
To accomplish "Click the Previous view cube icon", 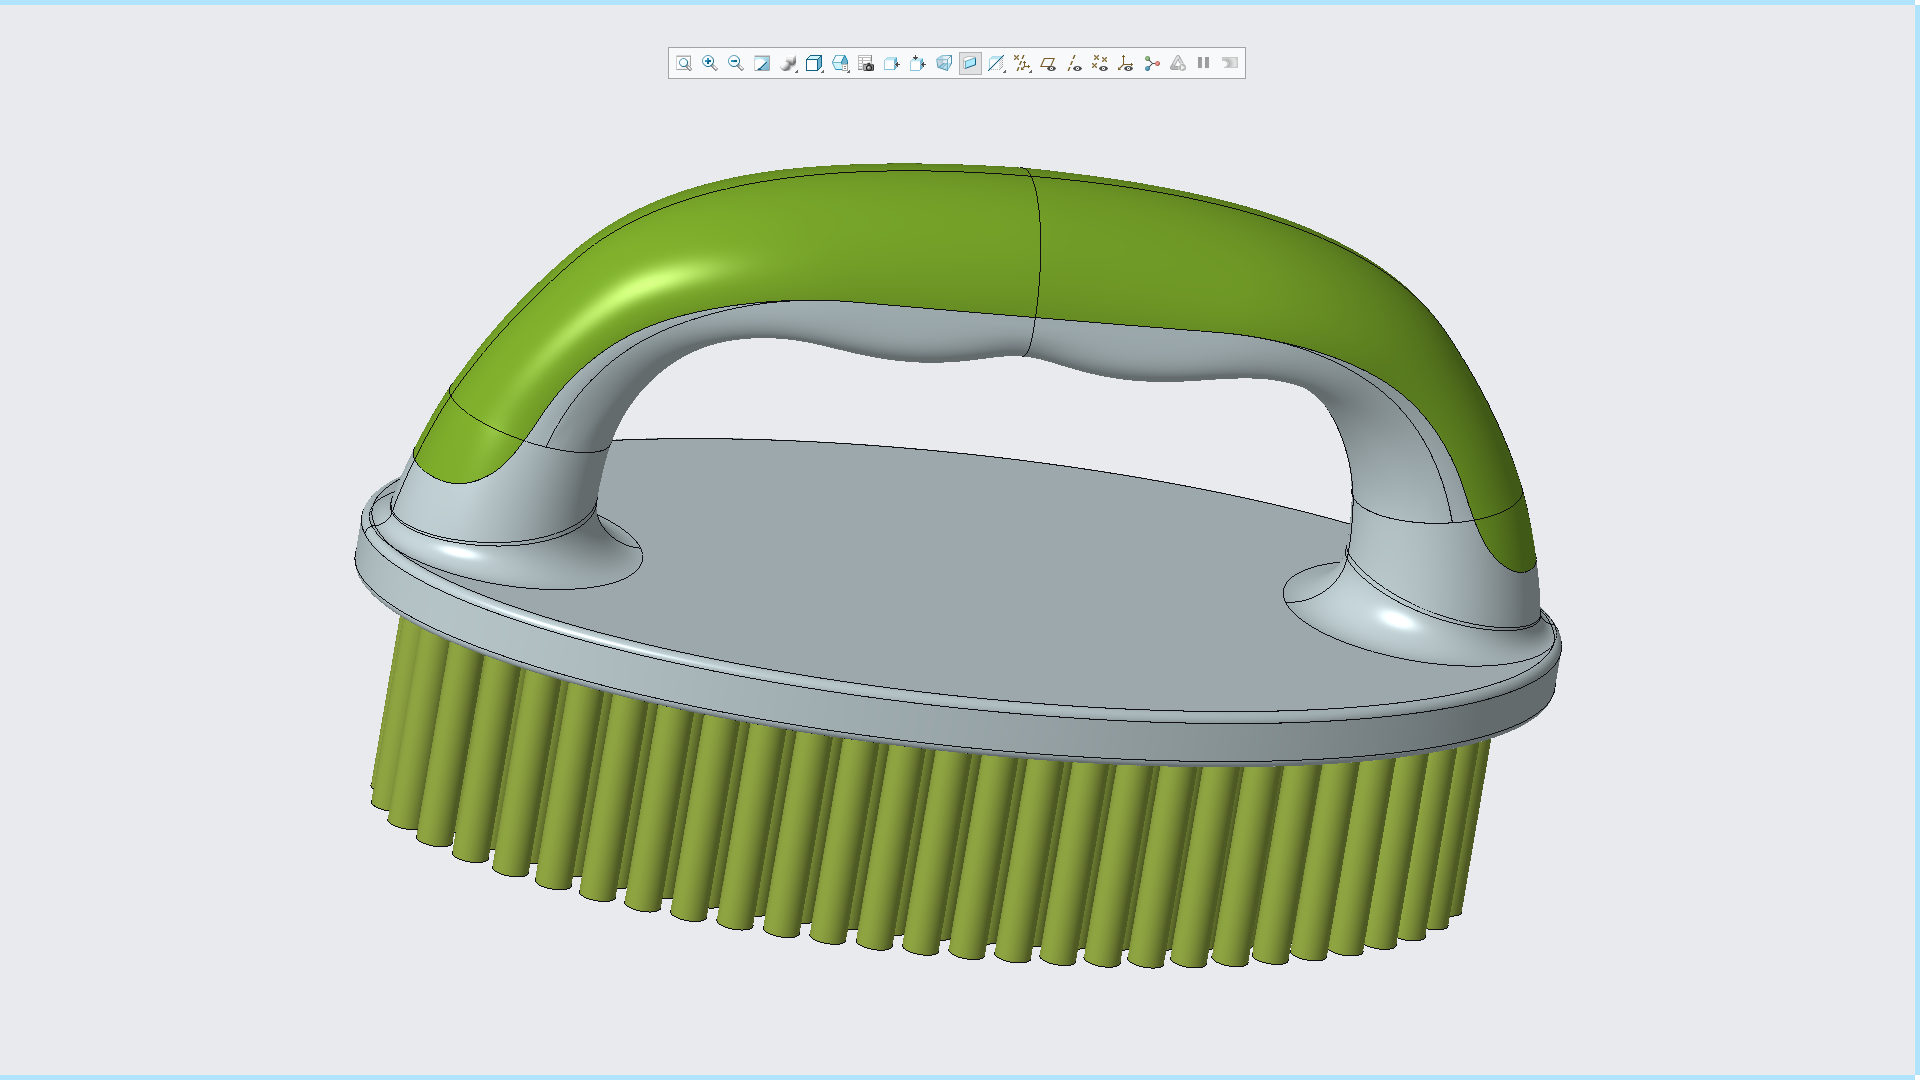I will click(892, 63).
